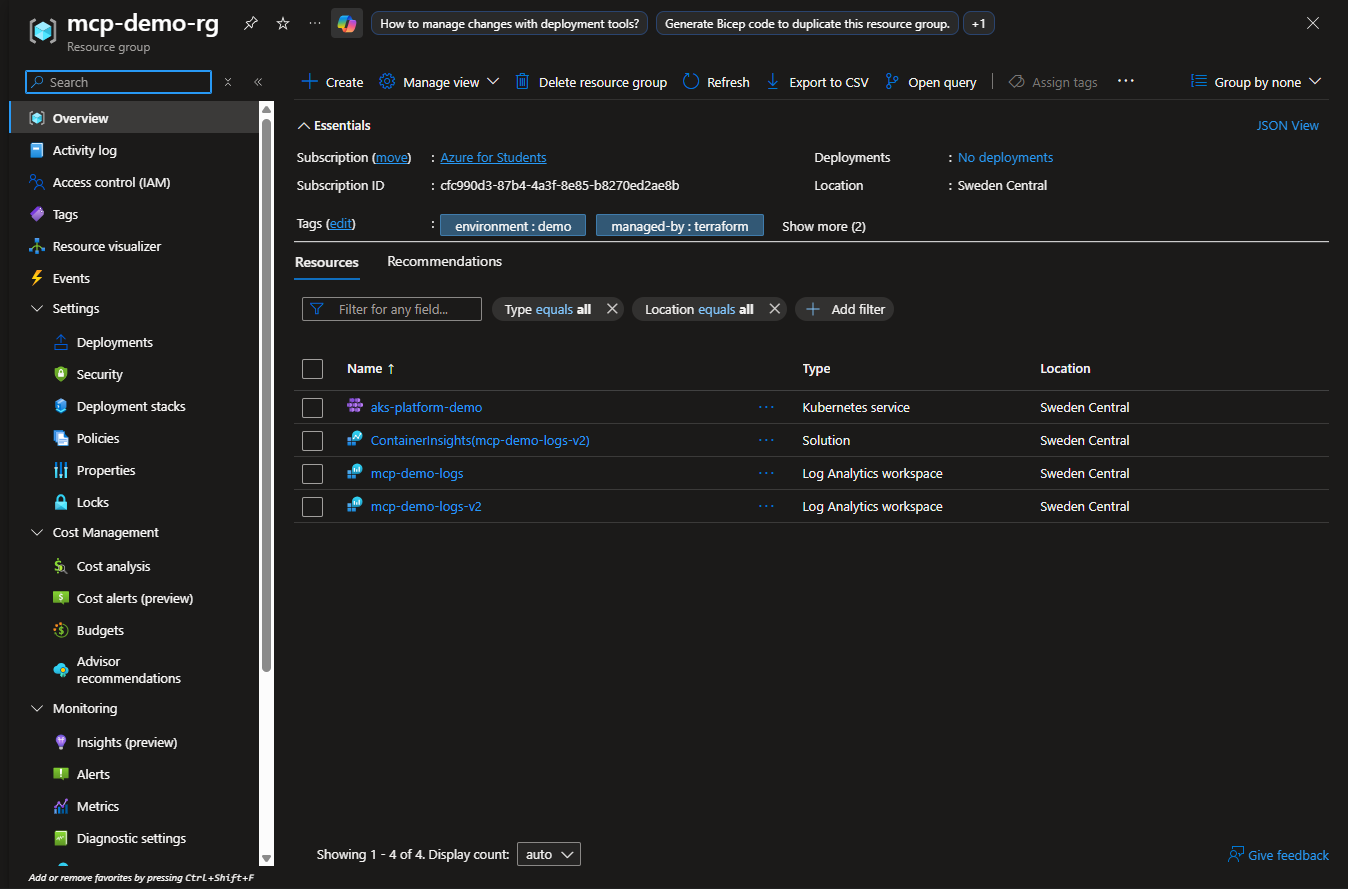Open the aks-platform-demo resource
The image size is (1348, 889).
pyautogui.click(x=426, y=407)
